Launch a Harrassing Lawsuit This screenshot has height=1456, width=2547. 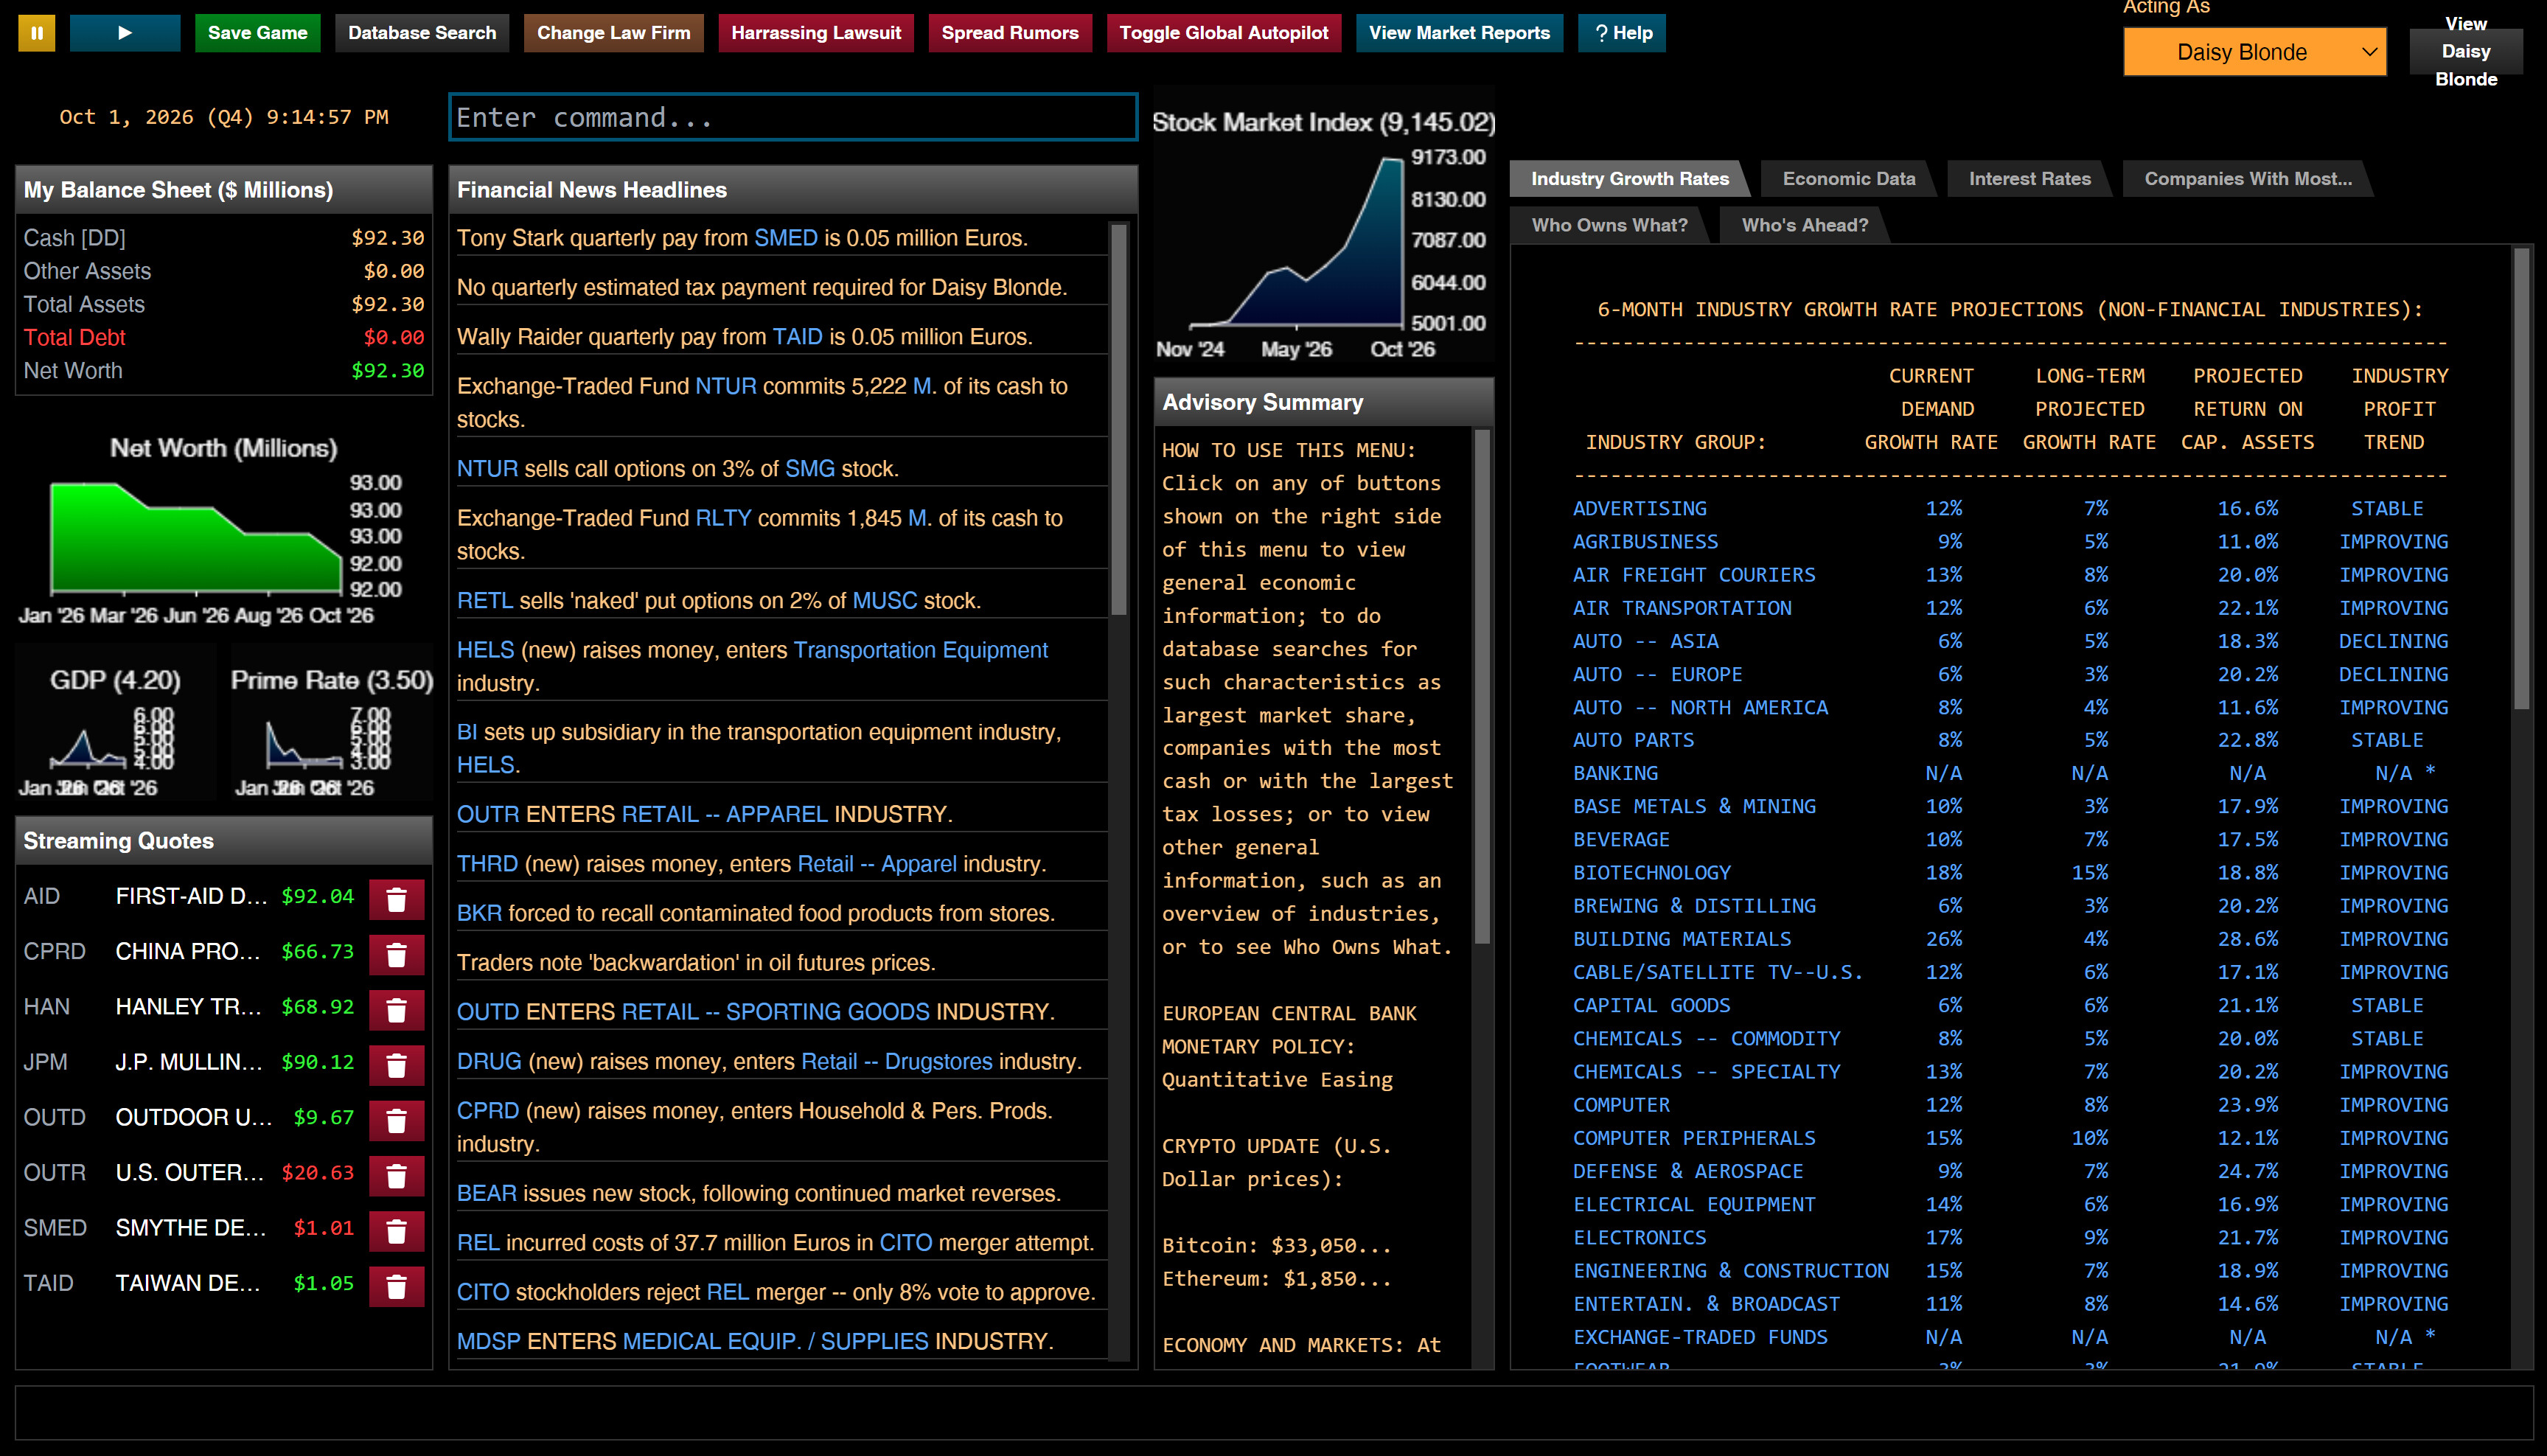click(815, 33)
